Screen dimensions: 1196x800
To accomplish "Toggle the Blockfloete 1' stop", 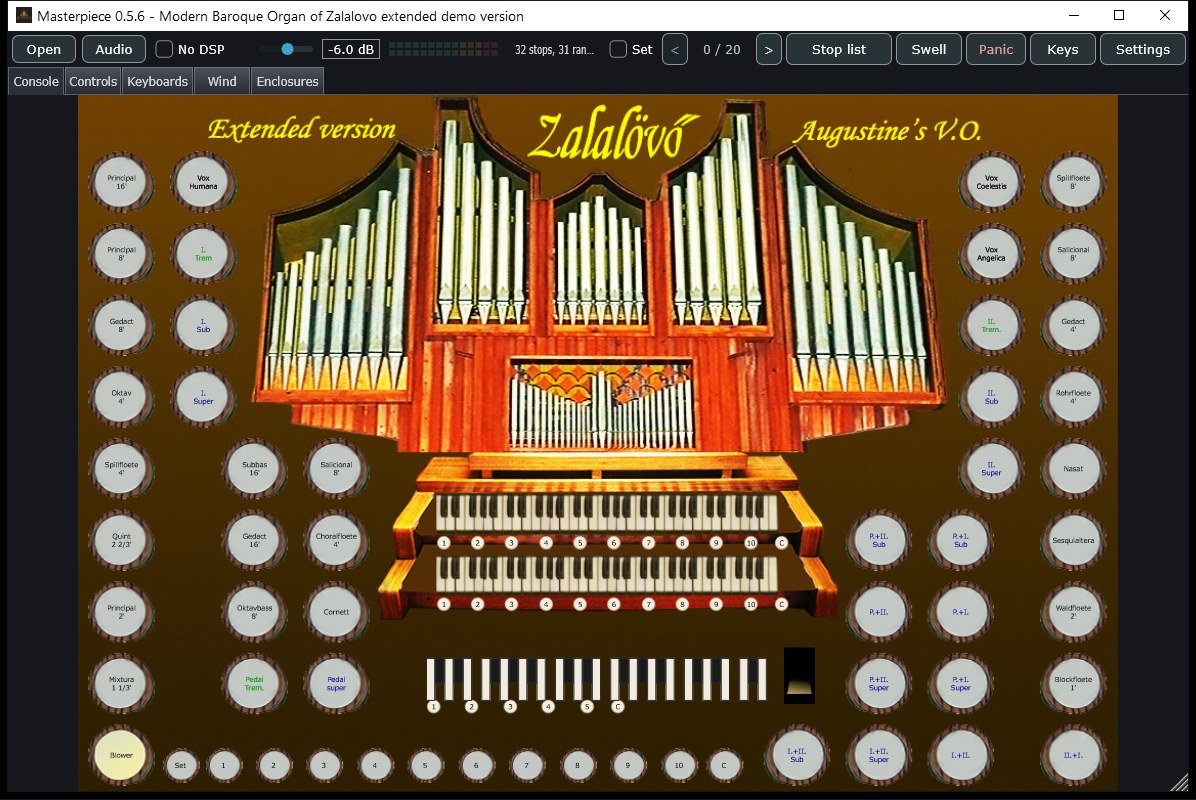I will [x=1073, y=684].
